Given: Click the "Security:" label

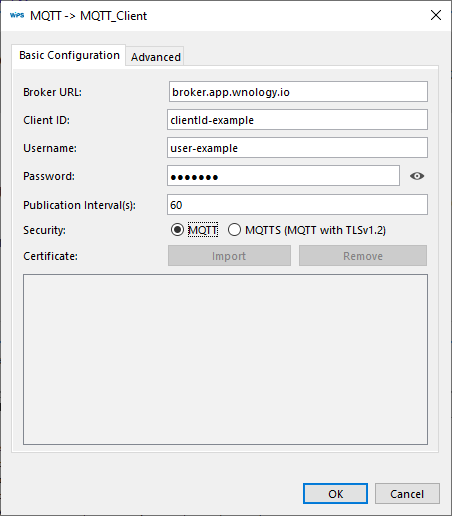Looking at the screenshot, I should (x=44, y=230).
